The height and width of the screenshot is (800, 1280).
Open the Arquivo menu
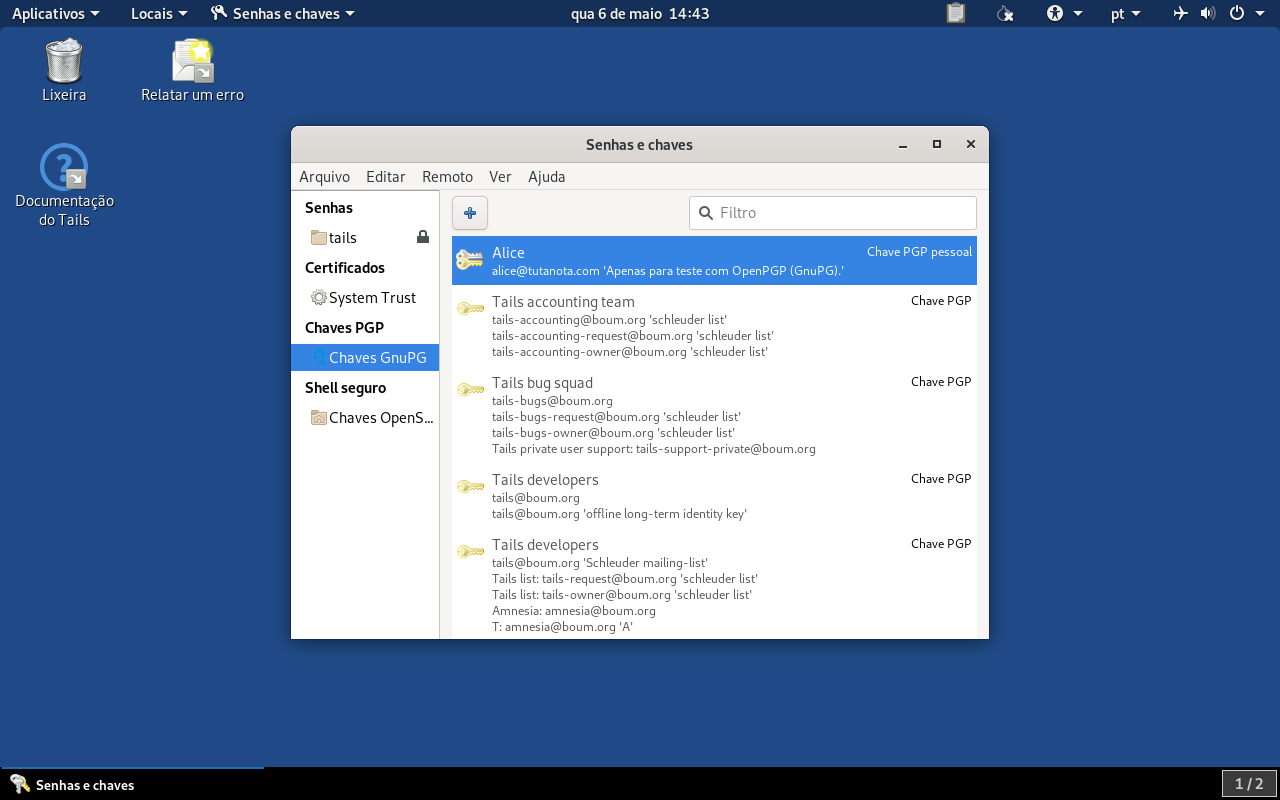(324, 176)
